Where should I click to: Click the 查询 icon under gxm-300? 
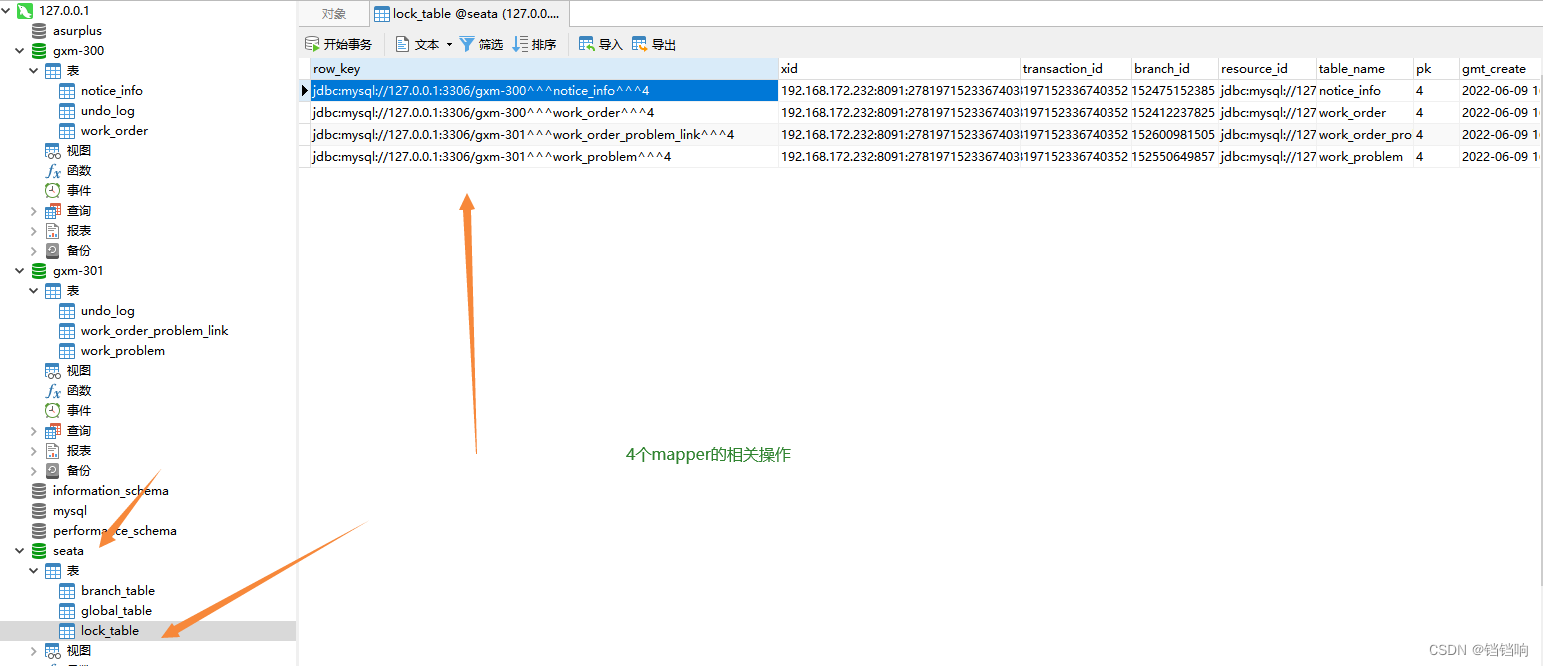(x=53, y=211)
